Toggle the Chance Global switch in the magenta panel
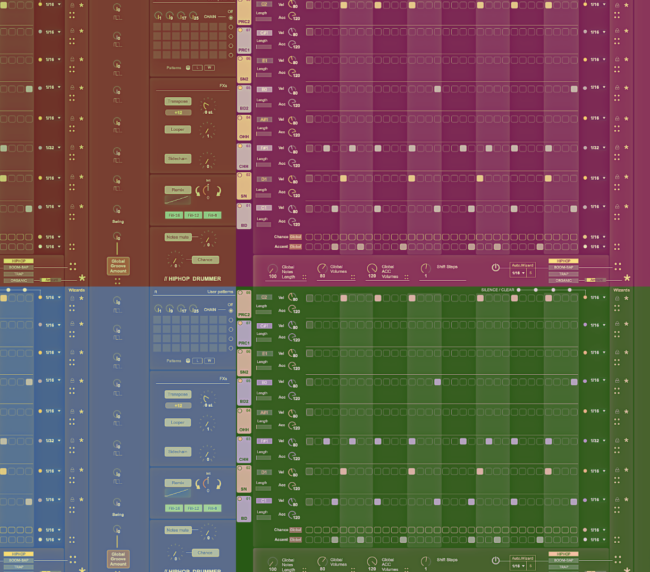Screen dimensions: 650x572 (x=296, y=237)
